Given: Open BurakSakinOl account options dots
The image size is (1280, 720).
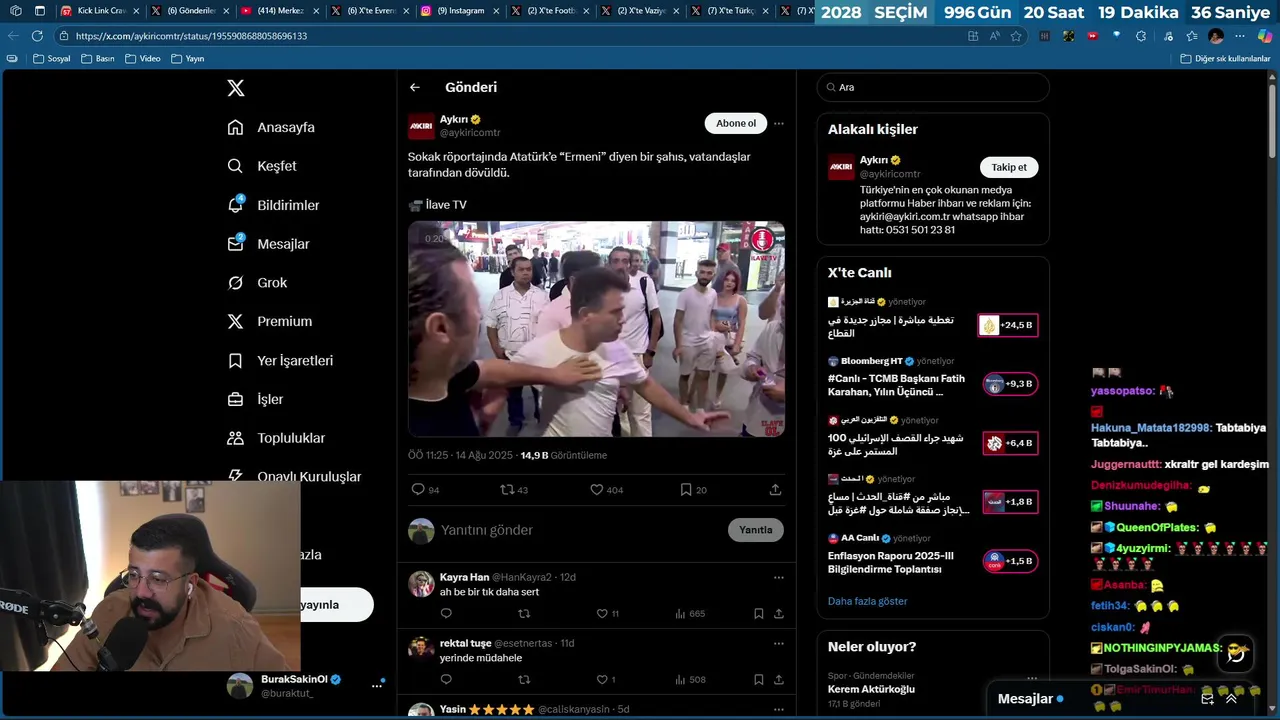Looking at the screenshot, I should pos(377,685).
